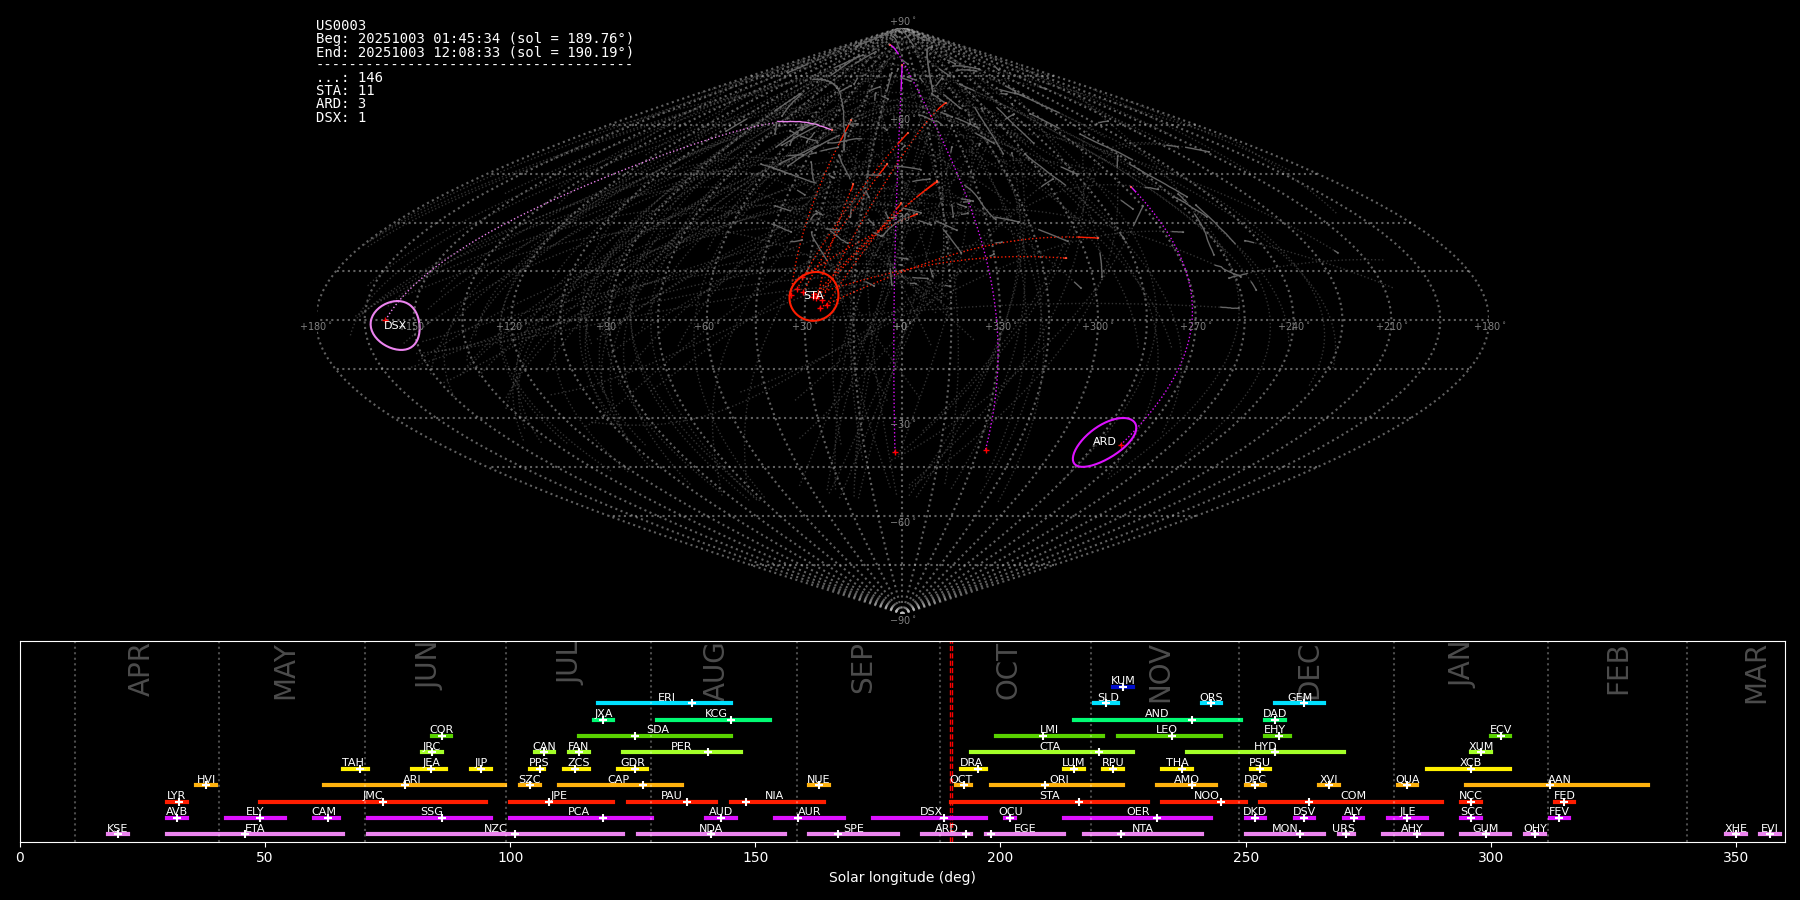
Task: Select the PAU shower bar in timeline
Action: tap(672, 802)
